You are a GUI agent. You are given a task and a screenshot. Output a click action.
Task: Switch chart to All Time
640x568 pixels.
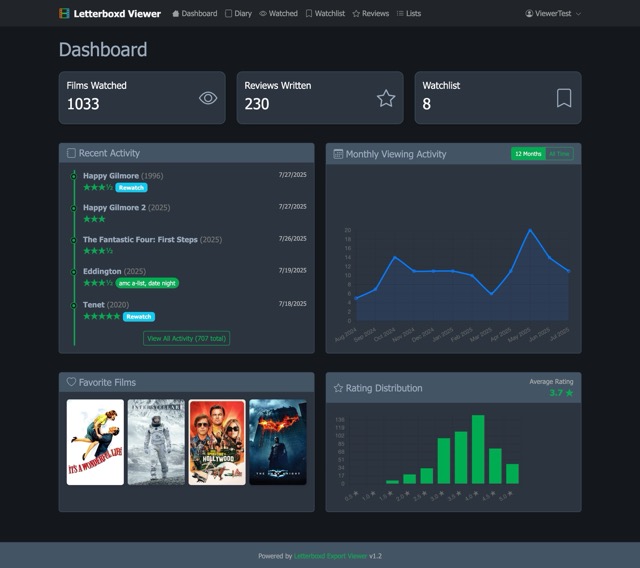tap(559, 154)
